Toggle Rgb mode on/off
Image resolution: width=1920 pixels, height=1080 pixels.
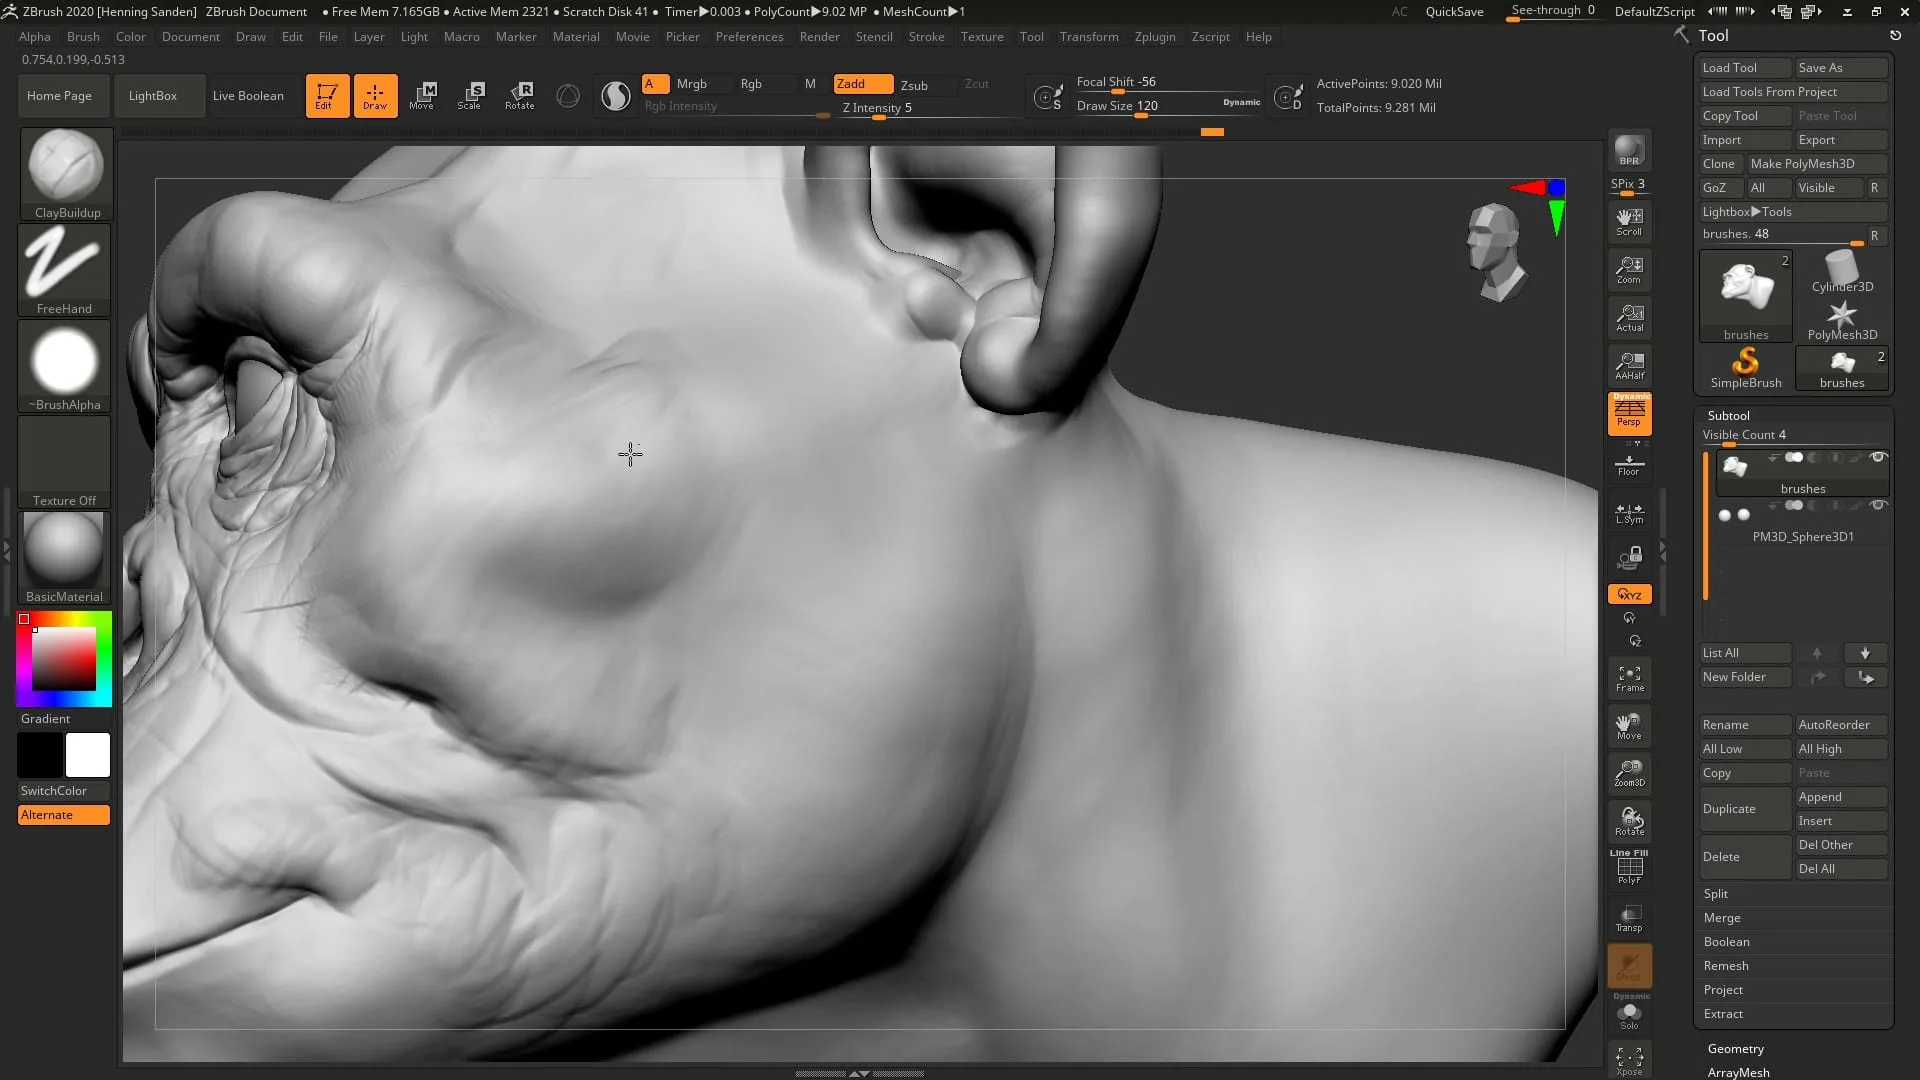tap(752, 83)
